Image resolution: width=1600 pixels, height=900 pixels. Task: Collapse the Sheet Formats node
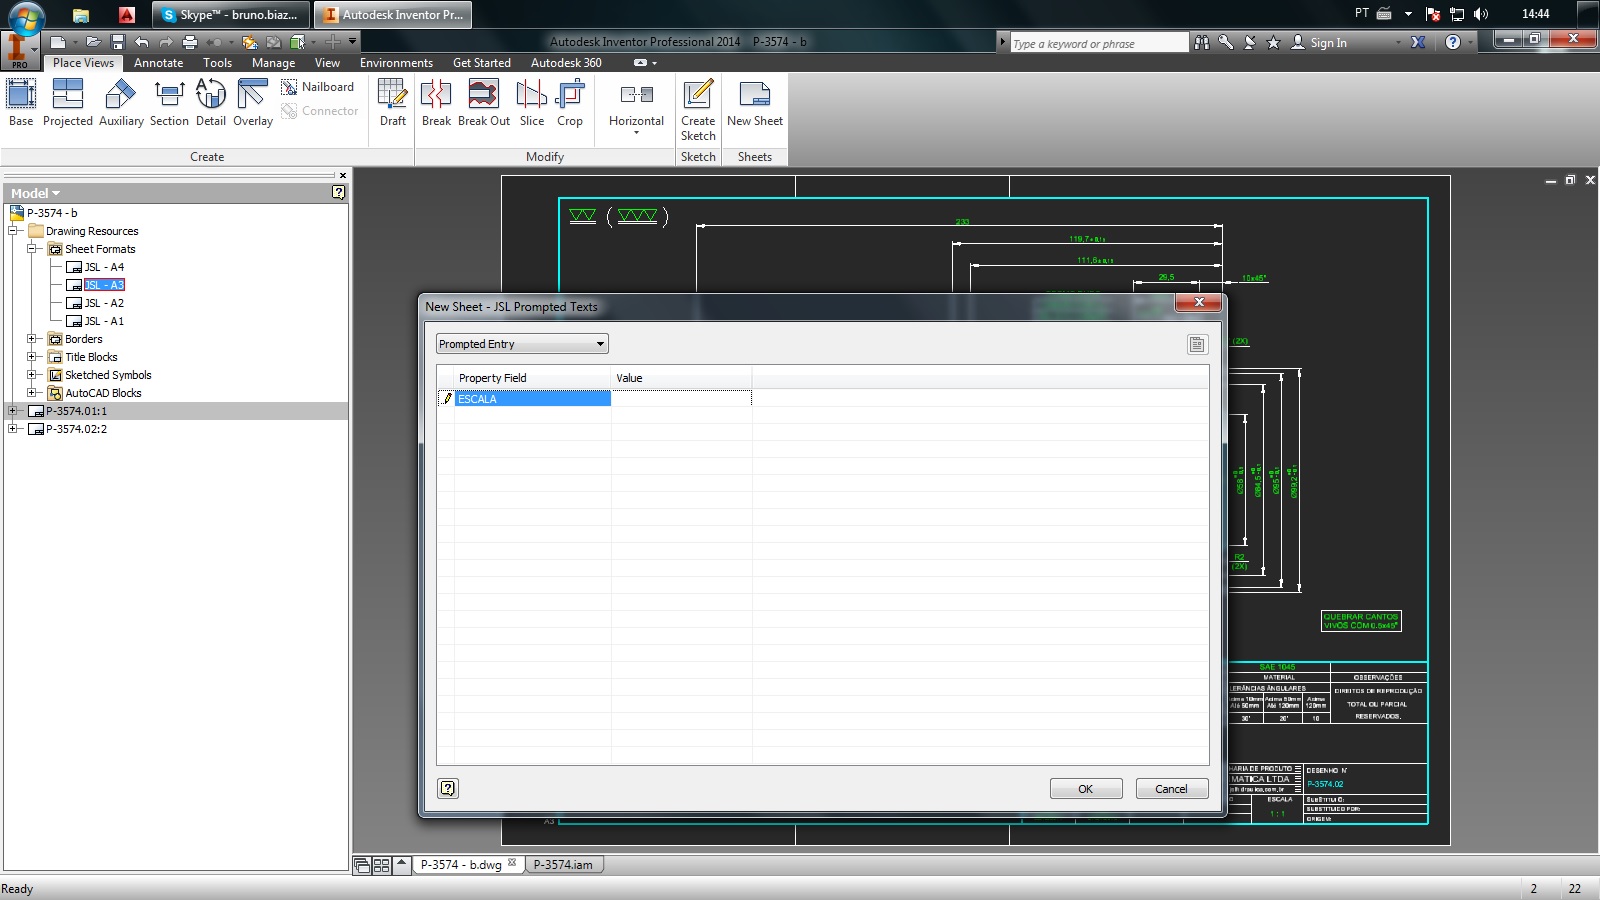32,249
